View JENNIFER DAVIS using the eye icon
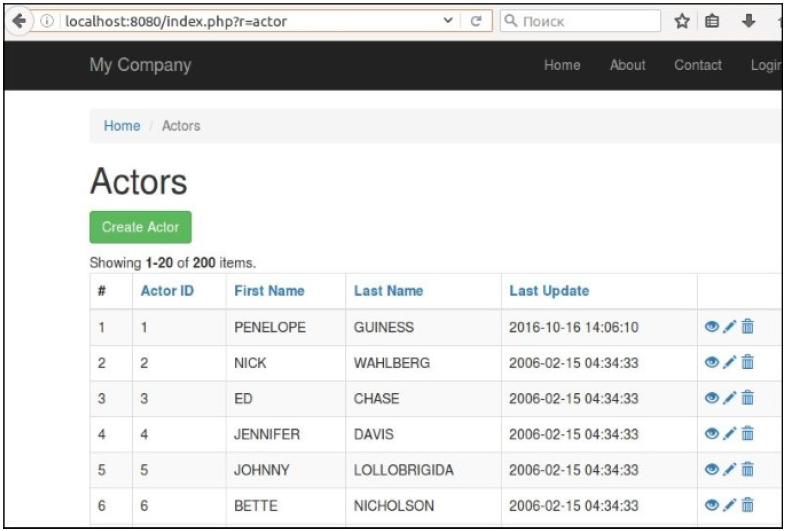 [x=711, y=434]
